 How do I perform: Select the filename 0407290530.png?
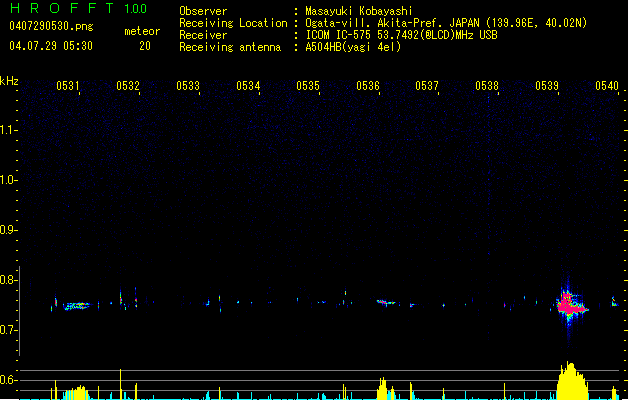click(51, 27)
